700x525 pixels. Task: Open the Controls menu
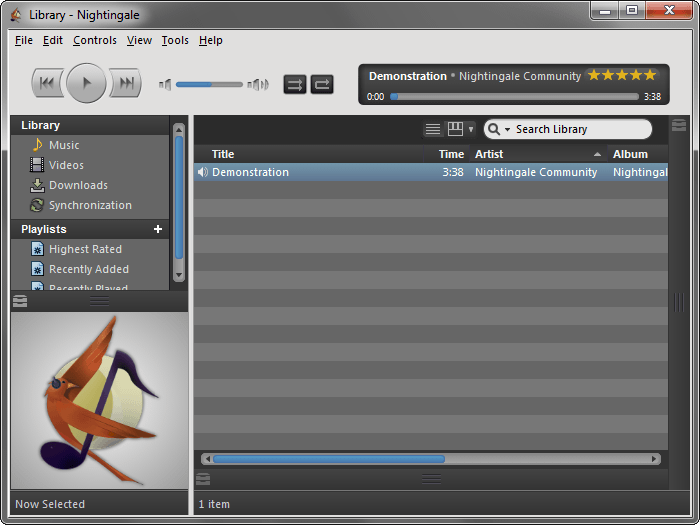(x=95, y=40)
